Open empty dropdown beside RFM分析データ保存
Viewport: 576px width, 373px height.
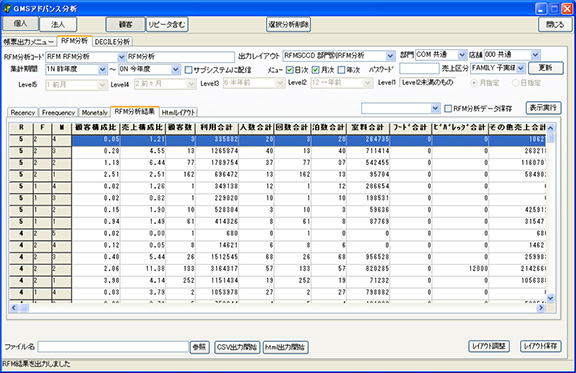[435, 108]
